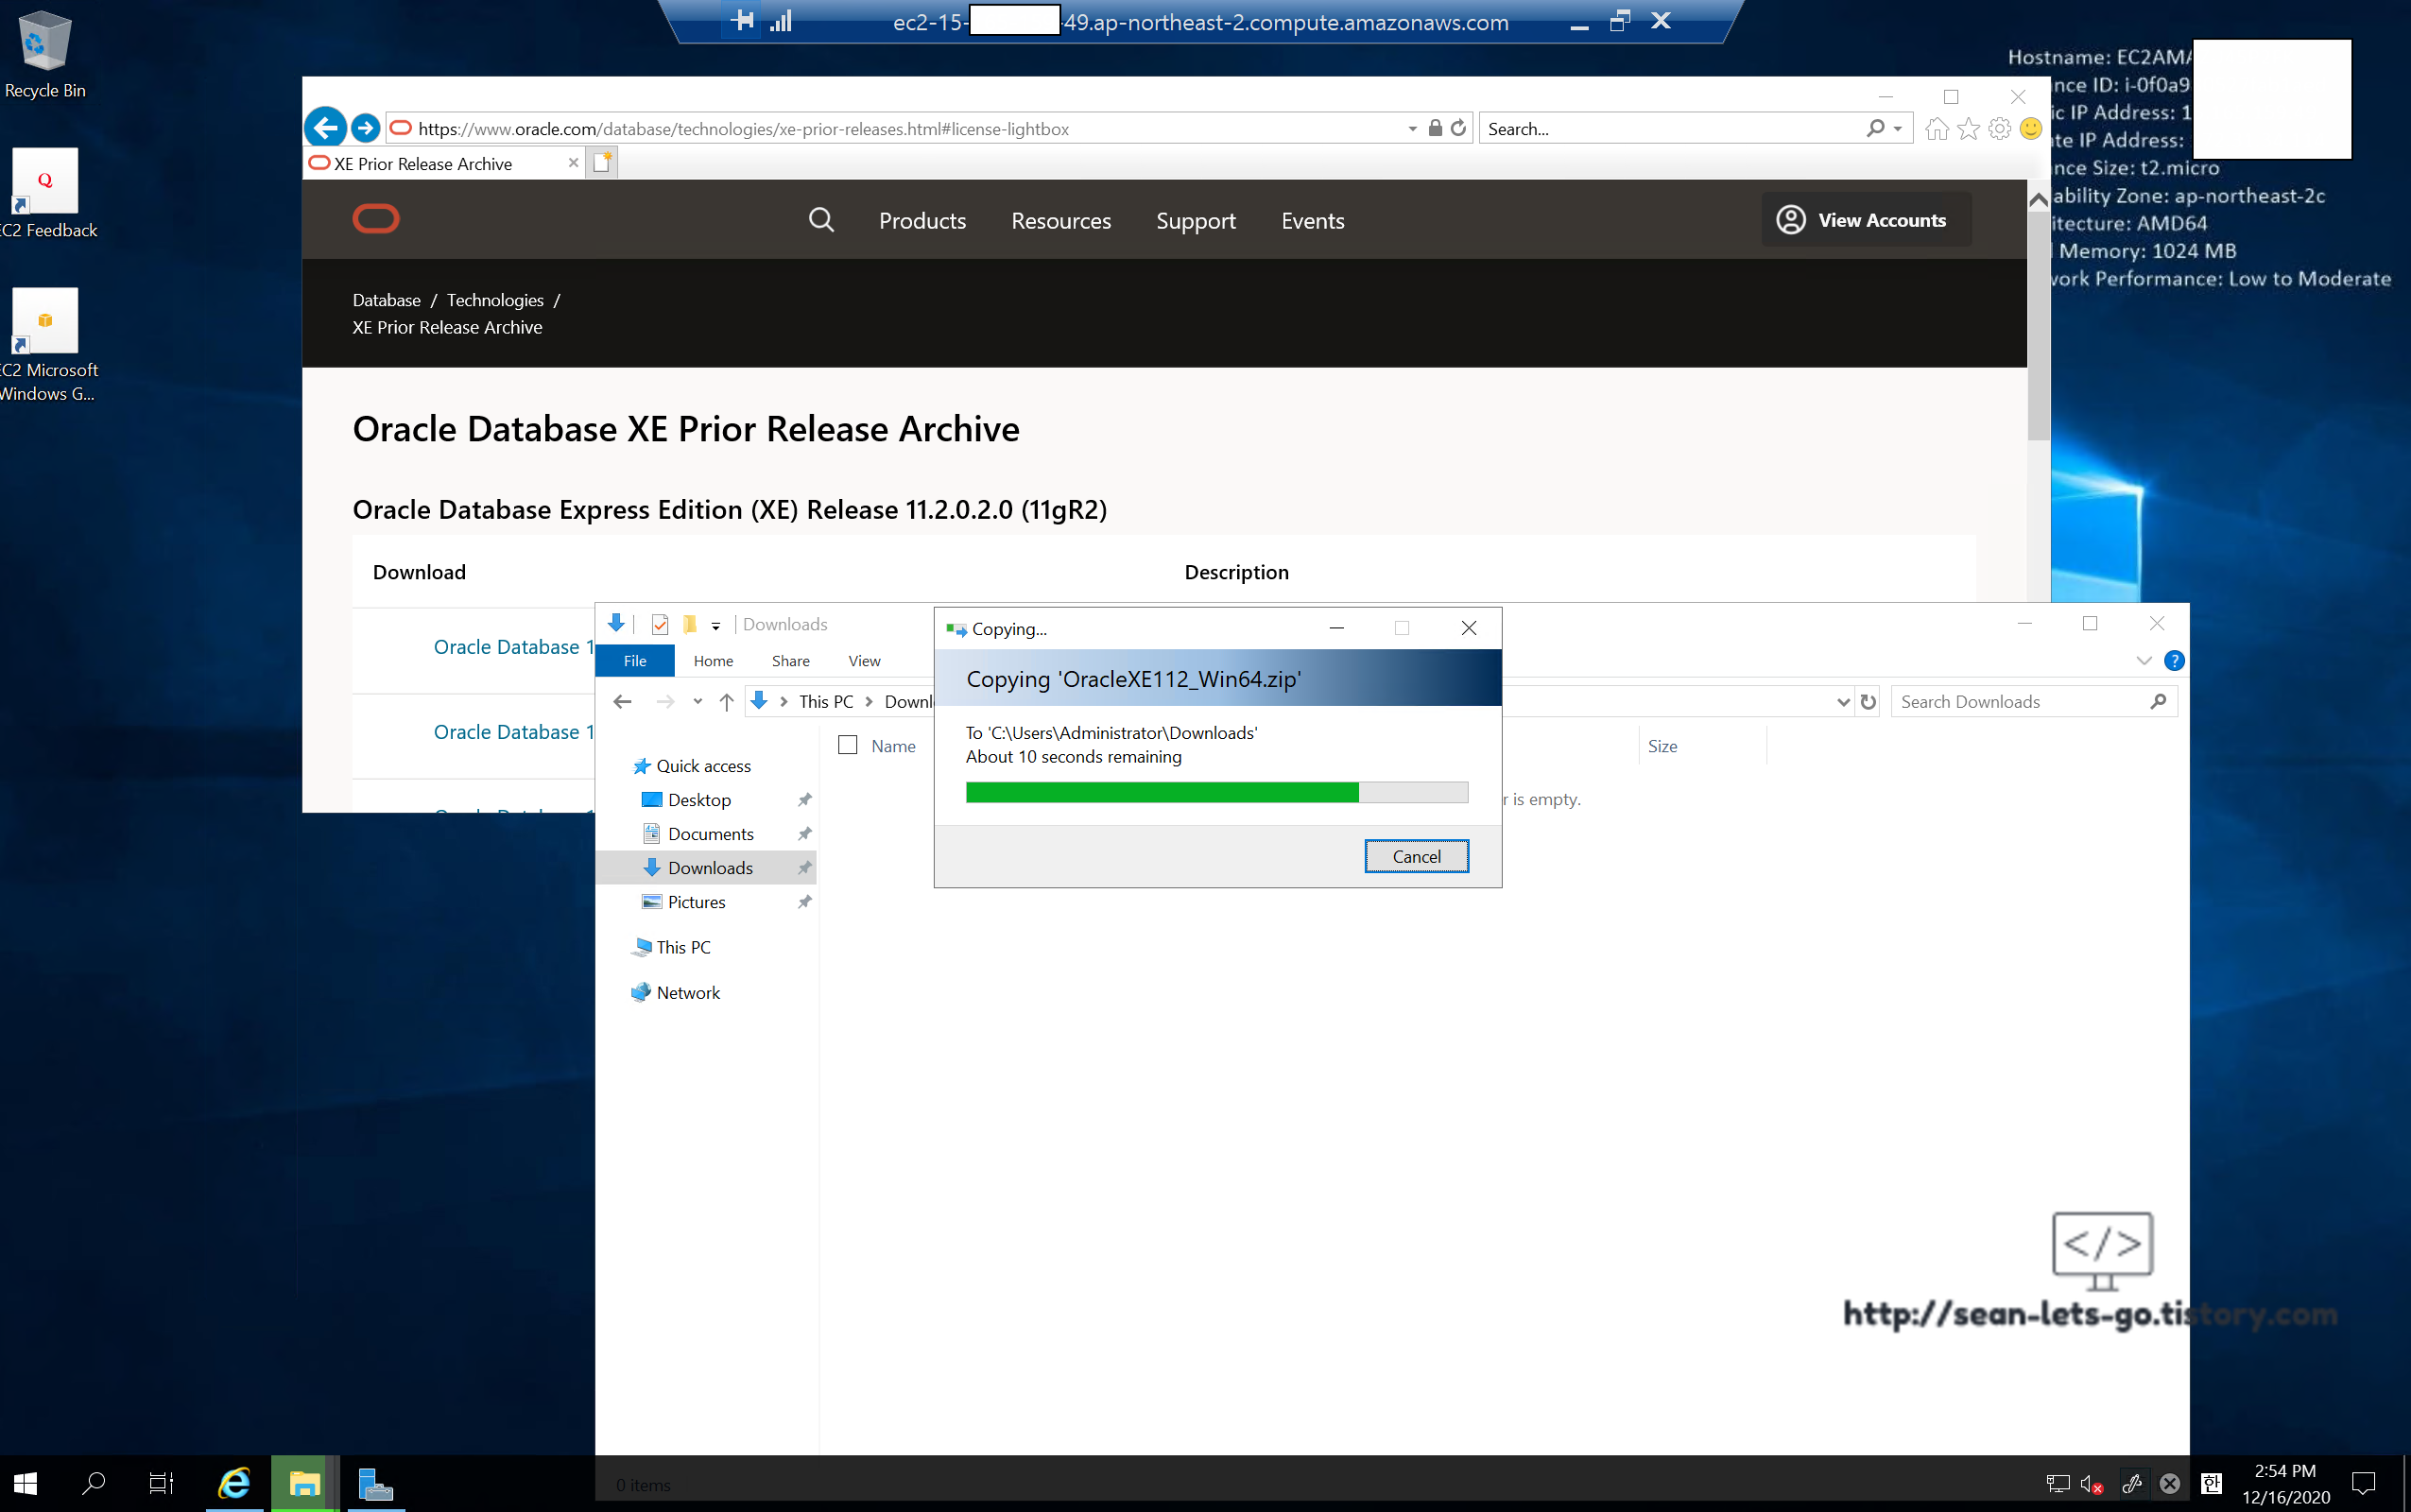Click the Explorer help question icon
The image size is (2411, 1512).
click(2173, 661)
